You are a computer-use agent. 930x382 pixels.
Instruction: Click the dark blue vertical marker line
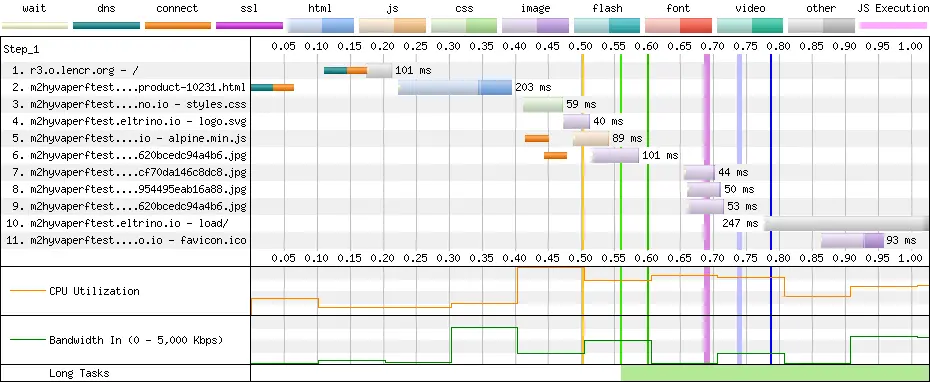[x=771, y=151]
